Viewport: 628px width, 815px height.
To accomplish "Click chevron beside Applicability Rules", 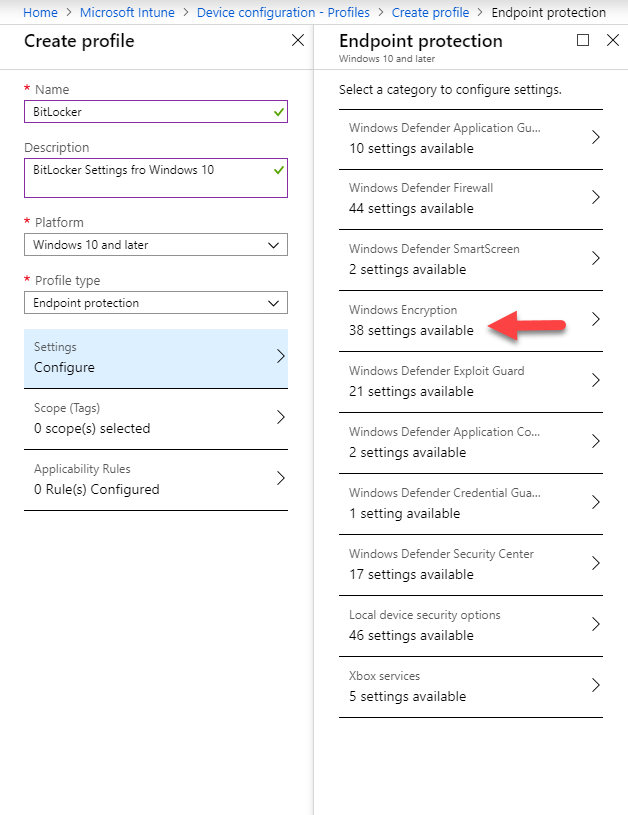I will point(281,478).
